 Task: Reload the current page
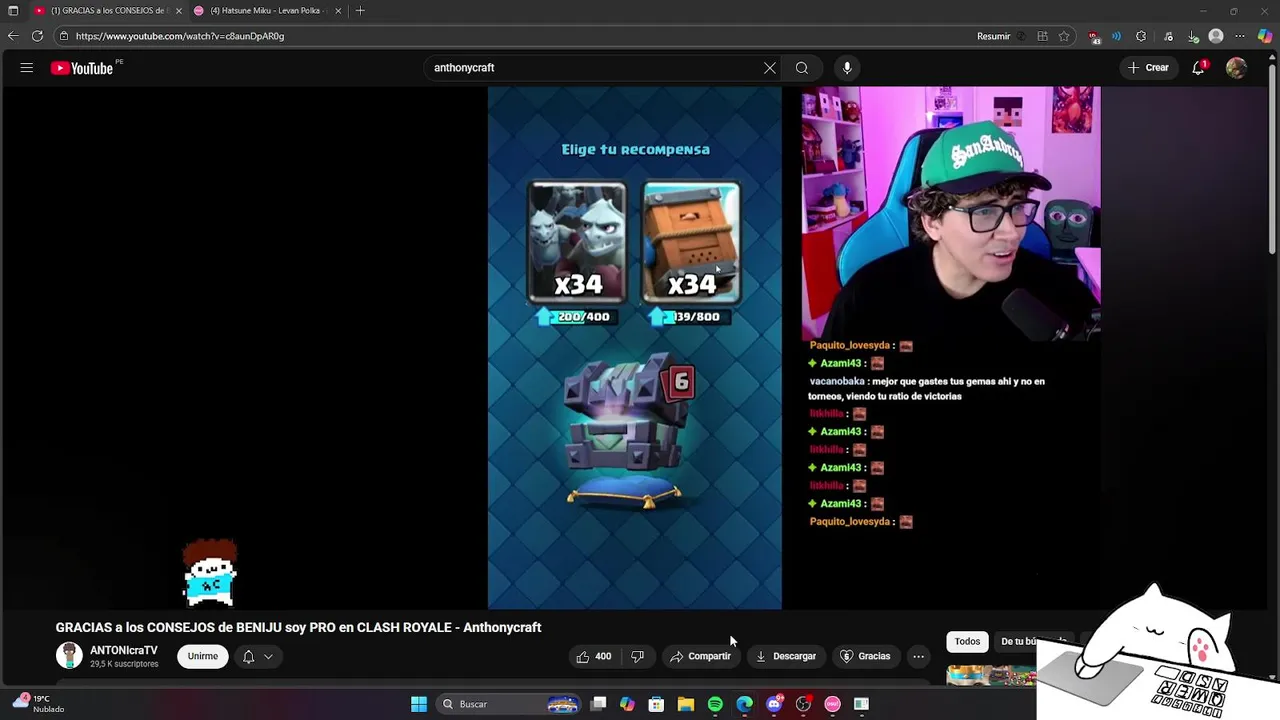click(x=37, y=36)
